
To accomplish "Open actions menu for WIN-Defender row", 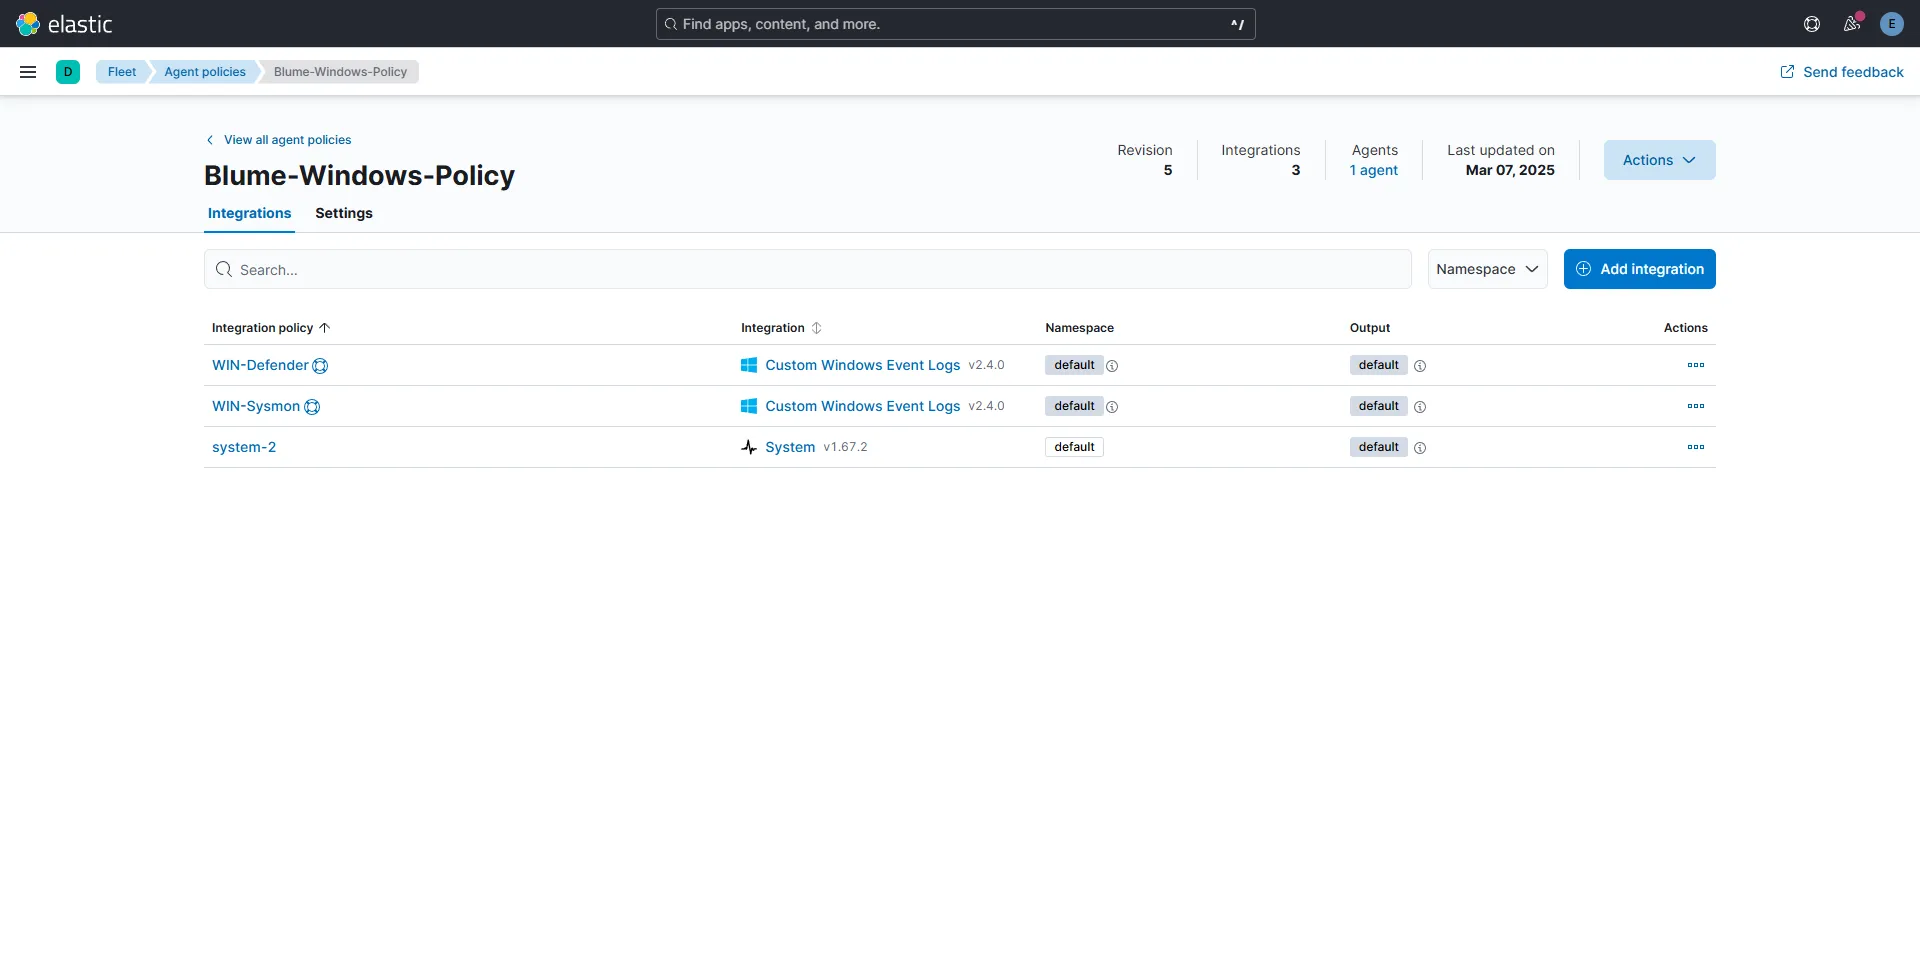I will click(1695, 365).
